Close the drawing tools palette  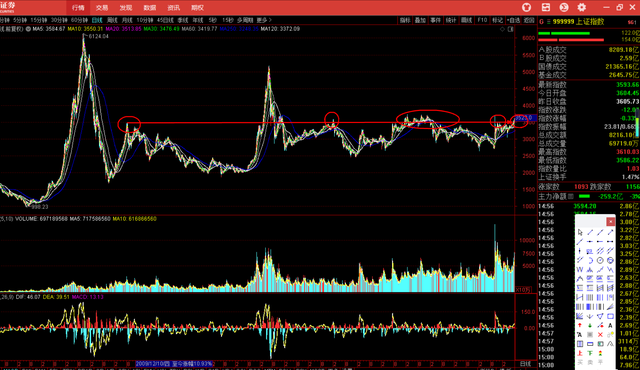[x=610, y=222]
